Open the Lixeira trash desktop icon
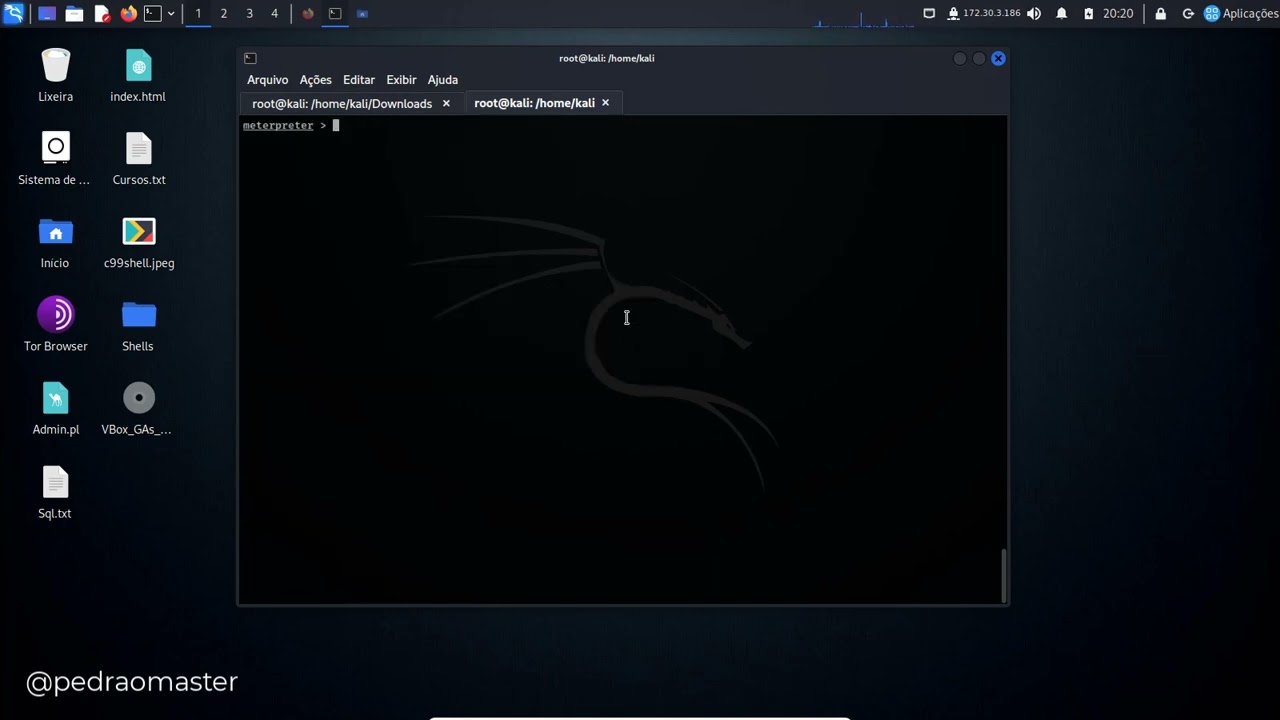Screen dimensions: 1280x720 click(x=56, y=76)
